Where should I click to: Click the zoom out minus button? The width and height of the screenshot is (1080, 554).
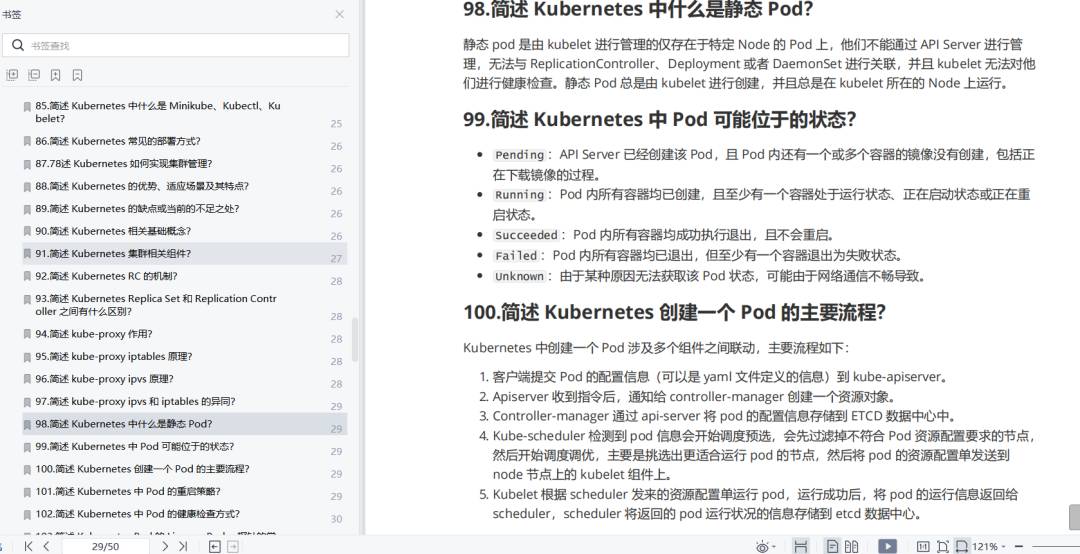pyautogui.click(x=1019, y=546)
